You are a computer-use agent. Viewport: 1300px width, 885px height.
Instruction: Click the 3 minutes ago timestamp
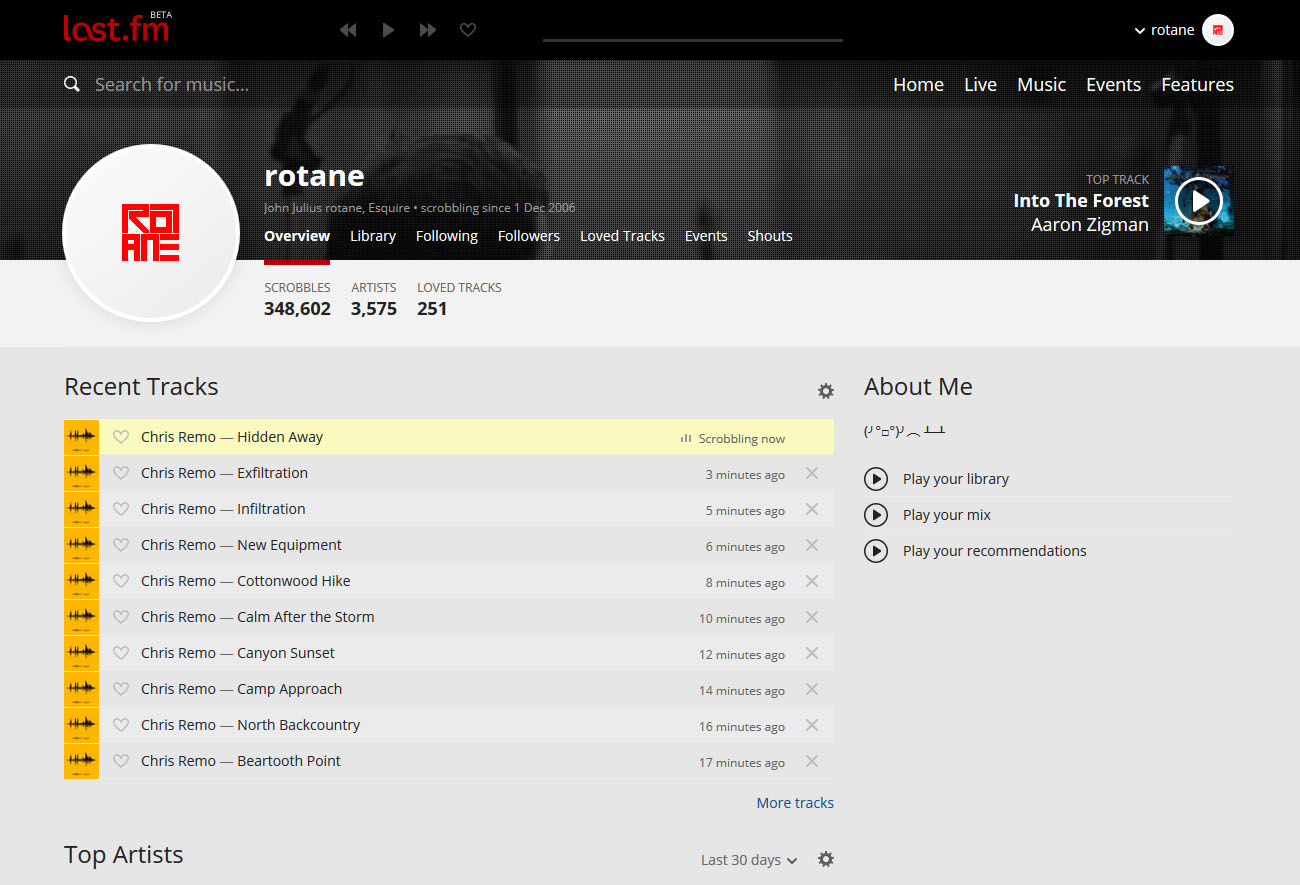coord(745,475)
